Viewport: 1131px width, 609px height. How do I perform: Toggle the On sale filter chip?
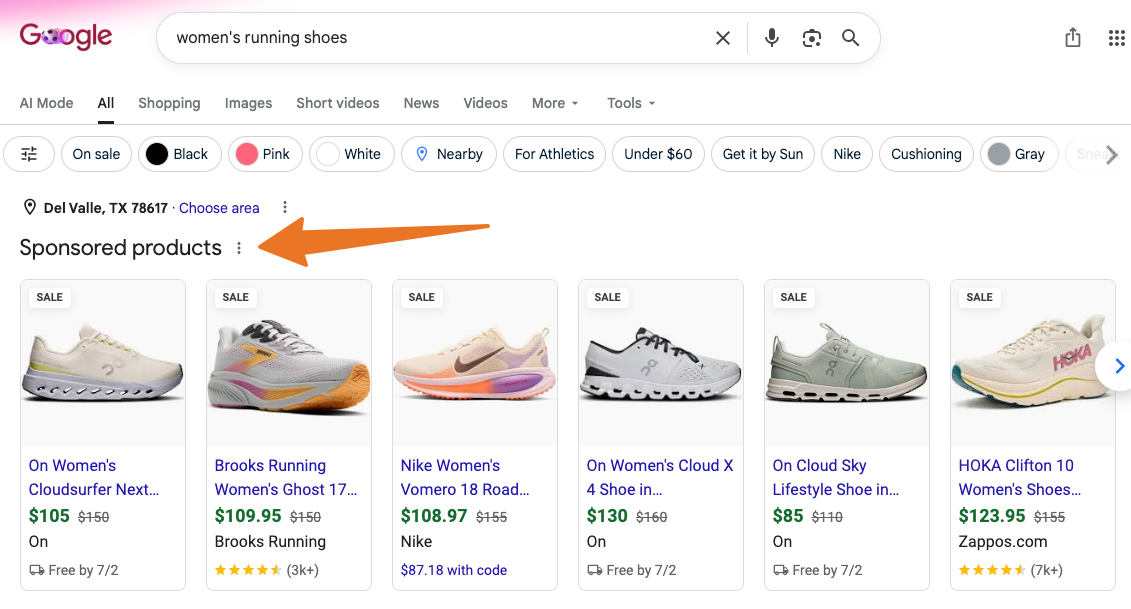pyautogui.click(x=96, y=154)
